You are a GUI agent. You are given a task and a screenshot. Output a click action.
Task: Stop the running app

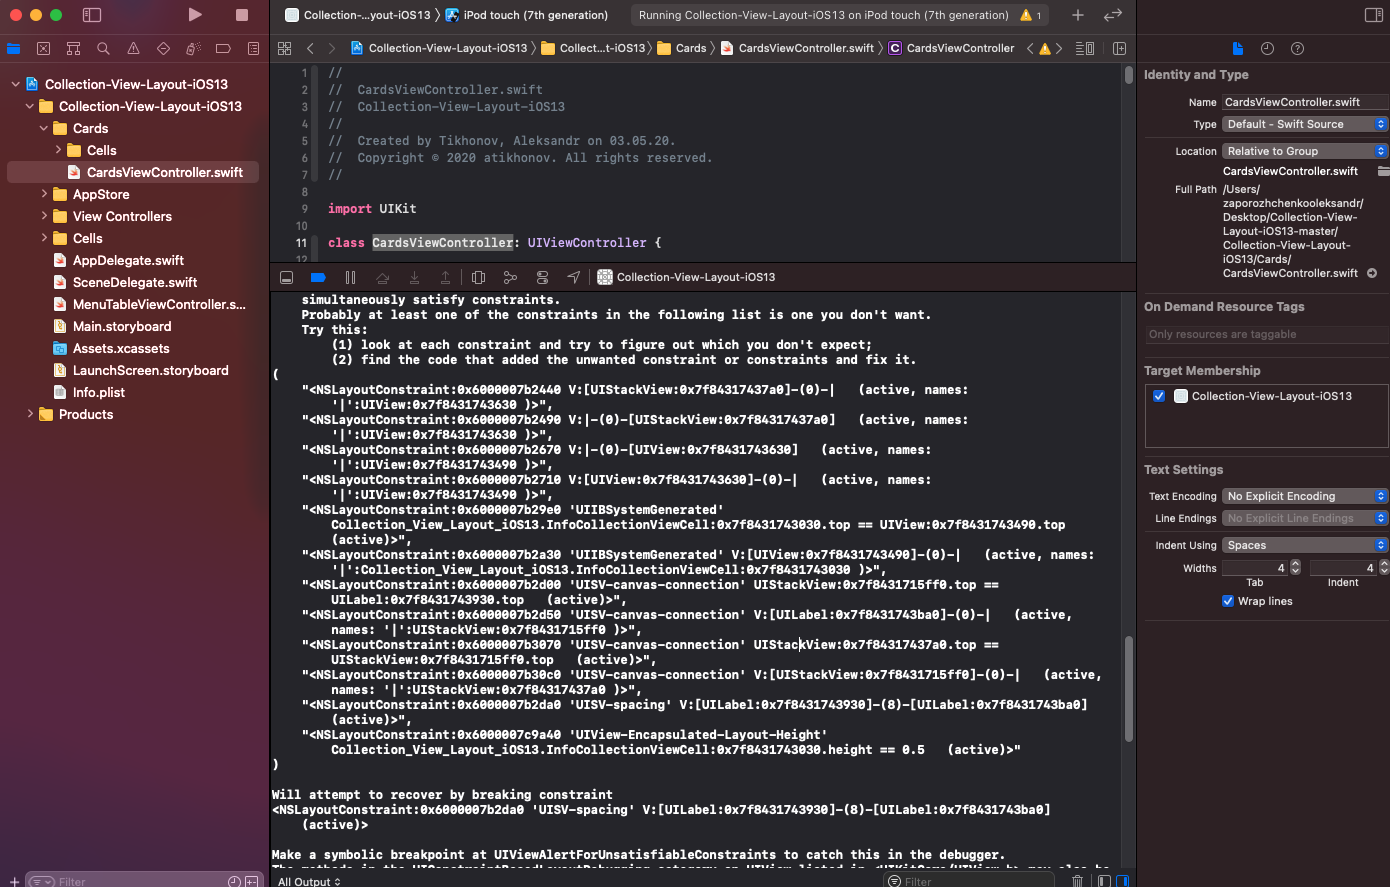click(x=241, y=15)
